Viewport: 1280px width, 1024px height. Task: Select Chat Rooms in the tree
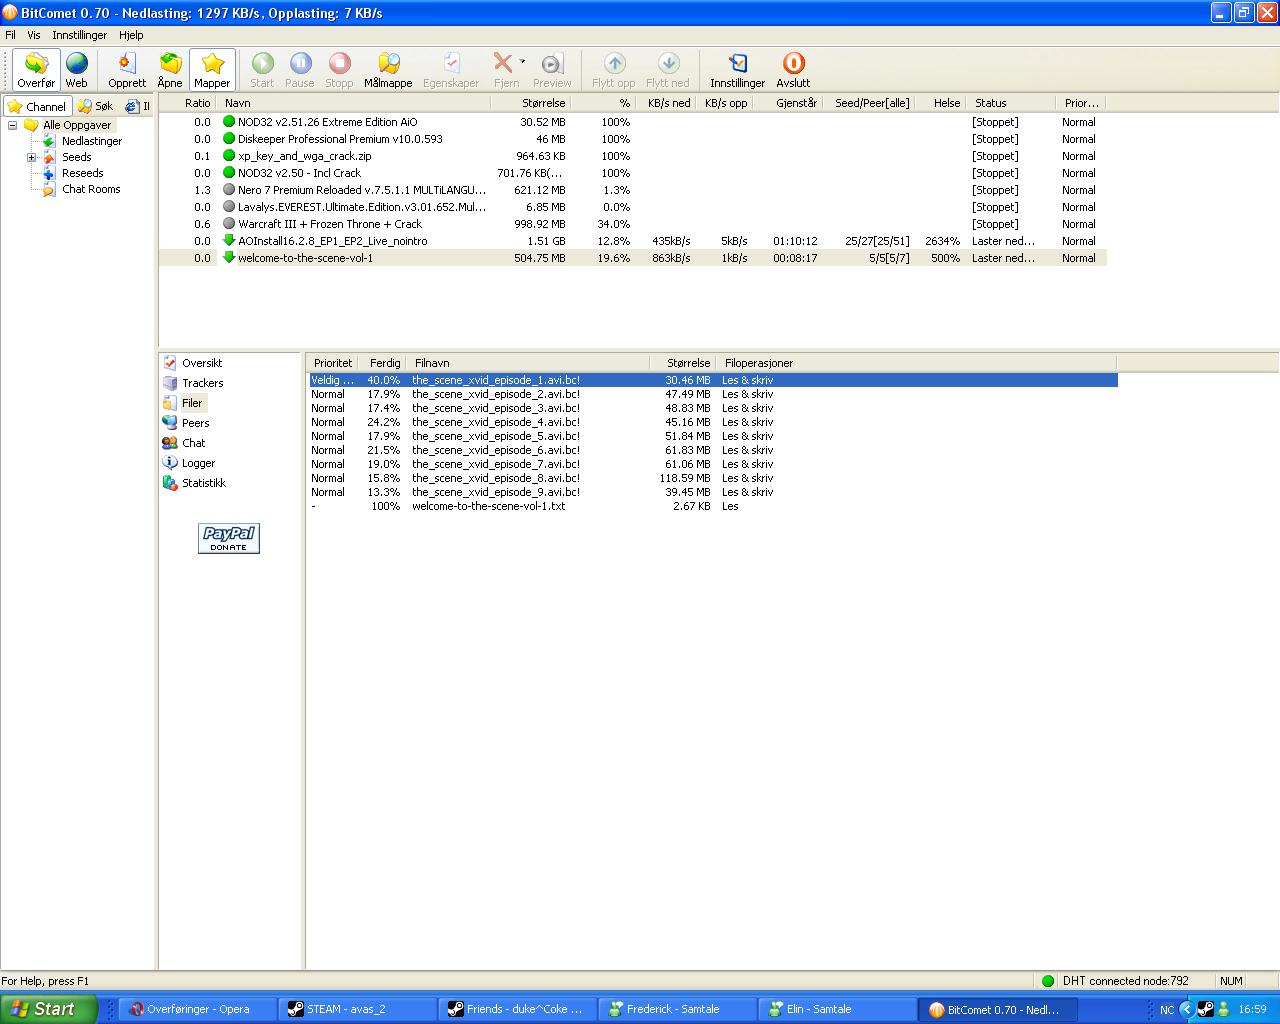91,189
